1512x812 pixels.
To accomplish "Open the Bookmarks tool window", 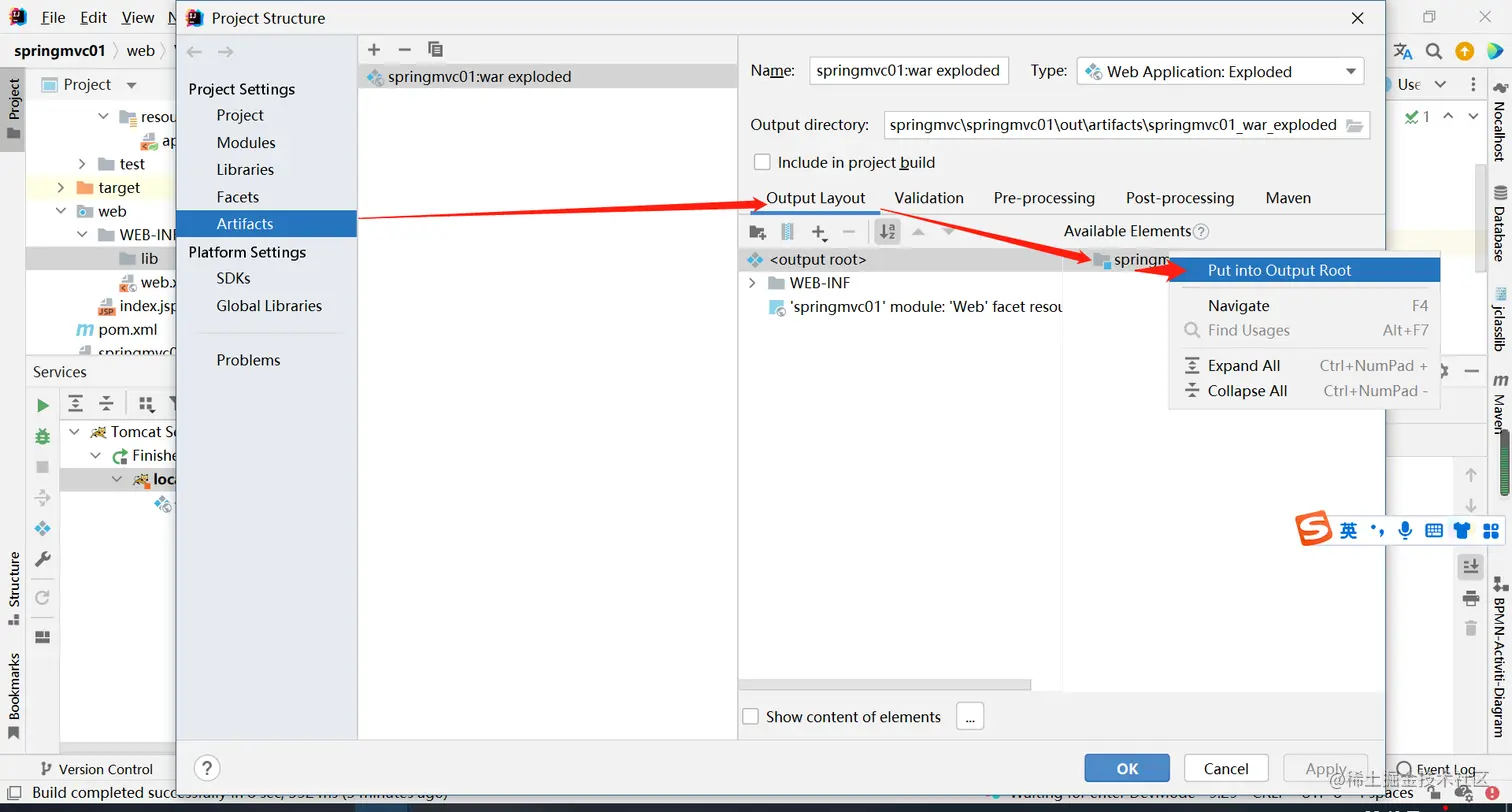I will pyautogui.click(x=14, y=695).
